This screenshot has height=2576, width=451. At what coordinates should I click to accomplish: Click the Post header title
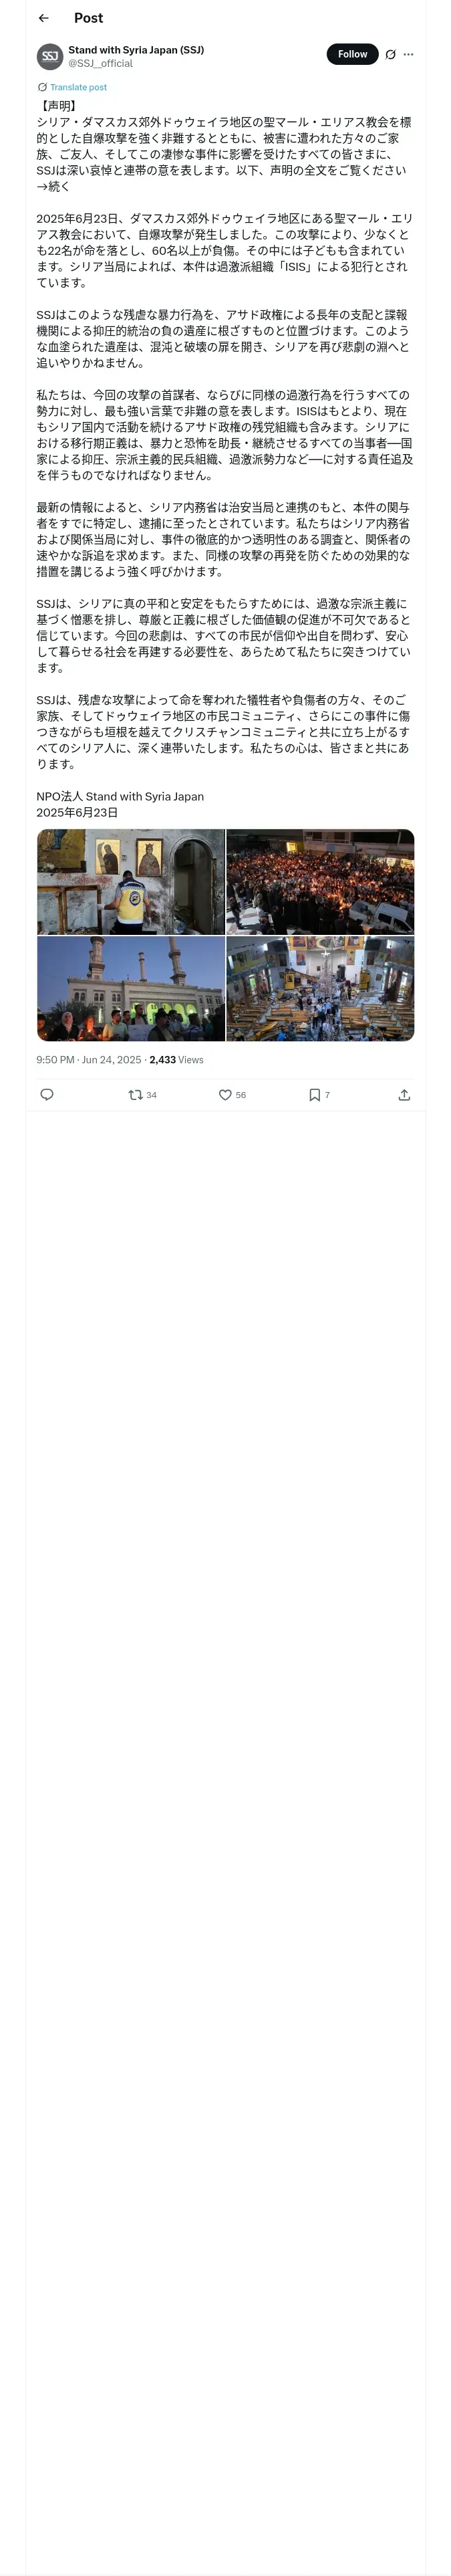pyautogui.click(x=88, y=18)
